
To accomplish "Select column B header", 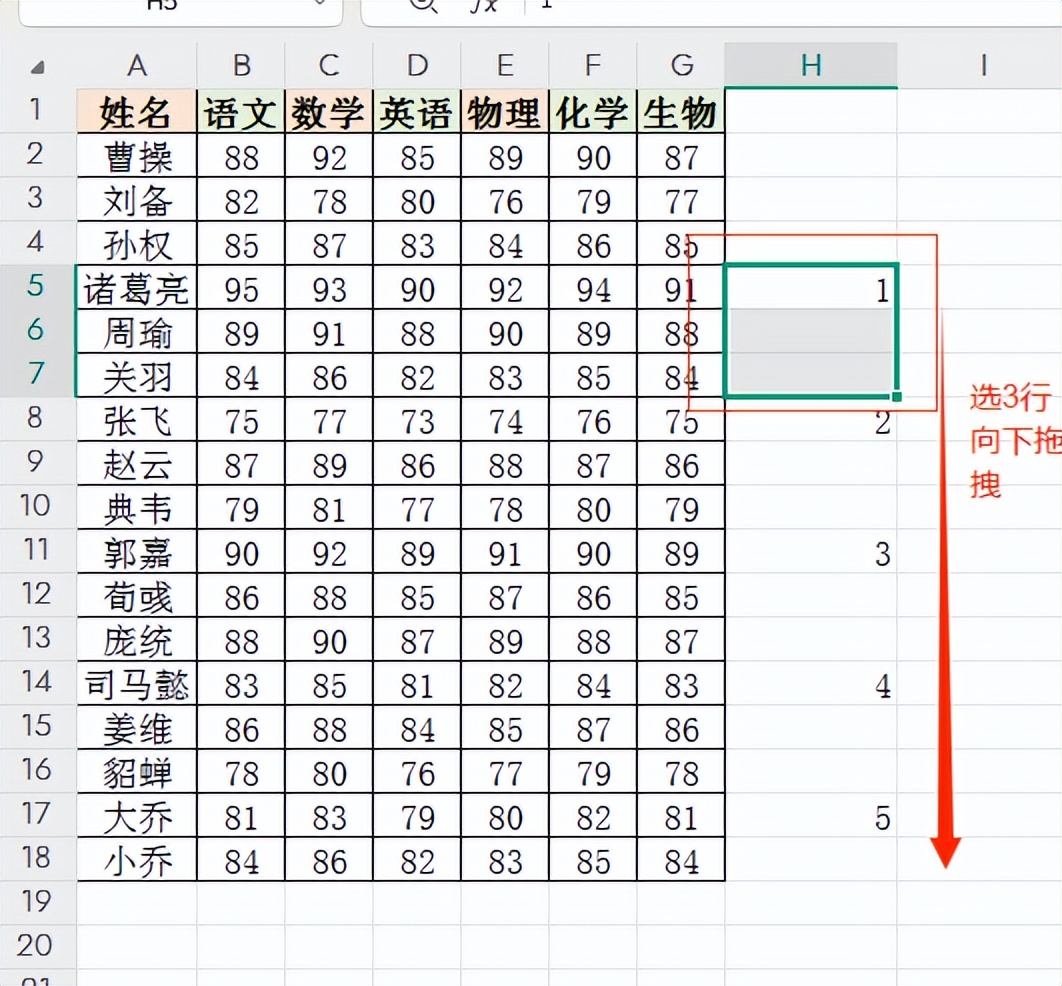I will coord(241,66).
